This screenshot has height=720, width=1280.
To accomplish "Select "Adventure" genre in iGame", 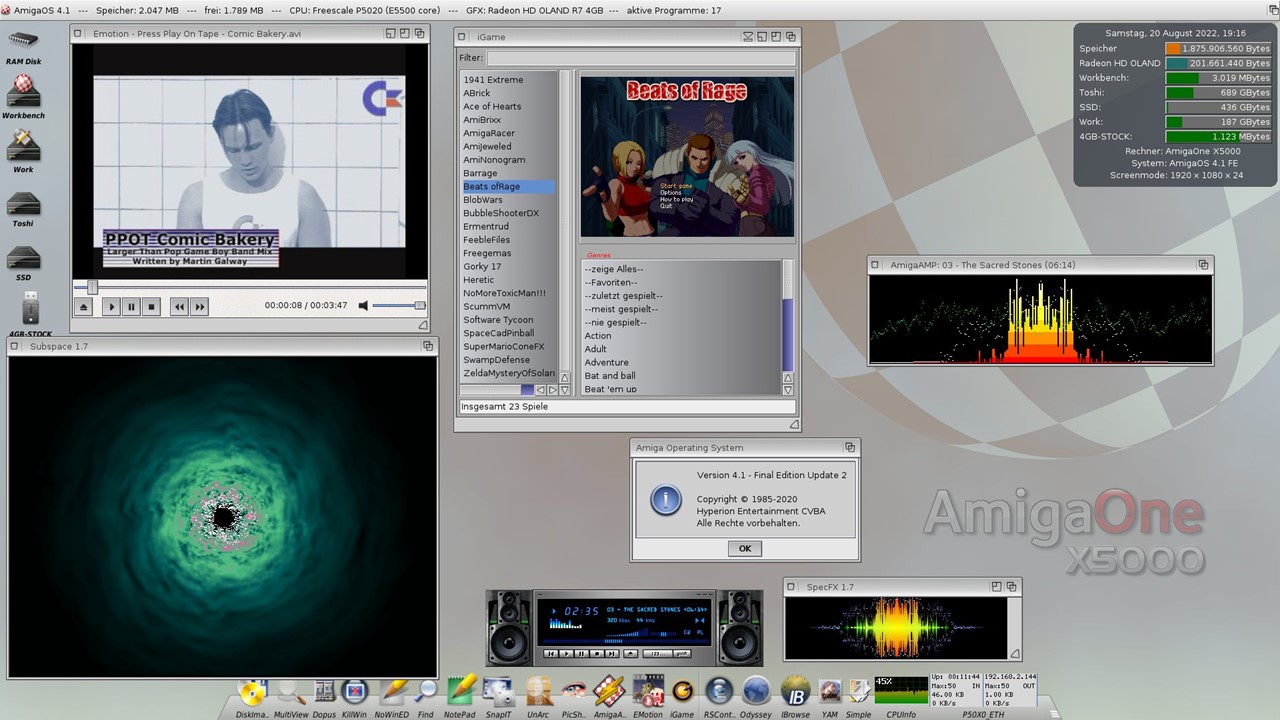I will click(x=606, y=362).
